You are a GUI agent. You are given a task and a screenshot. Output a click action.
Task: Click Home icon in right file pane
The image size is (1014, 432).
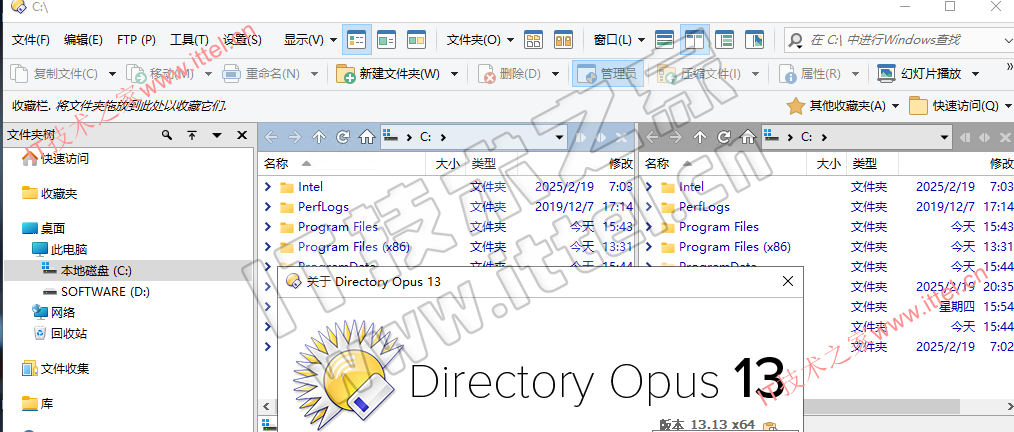click(x=748, y=137)
